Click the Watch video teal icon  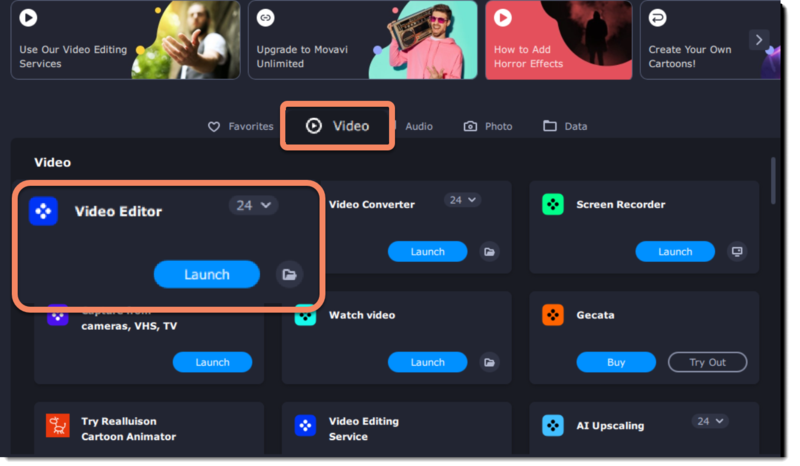[x=305, y=315]
